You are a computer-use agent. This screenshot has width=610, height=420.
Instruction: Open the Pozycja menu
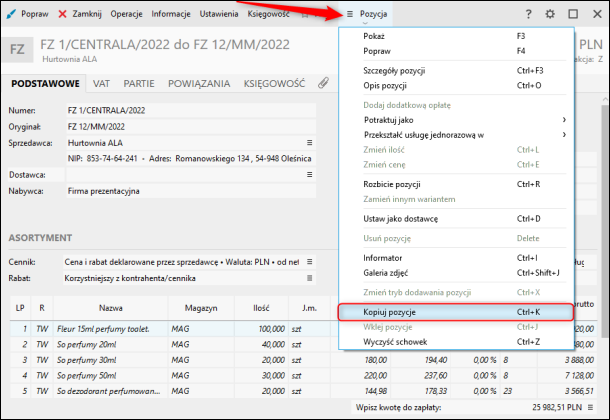(x=373, y=14)
